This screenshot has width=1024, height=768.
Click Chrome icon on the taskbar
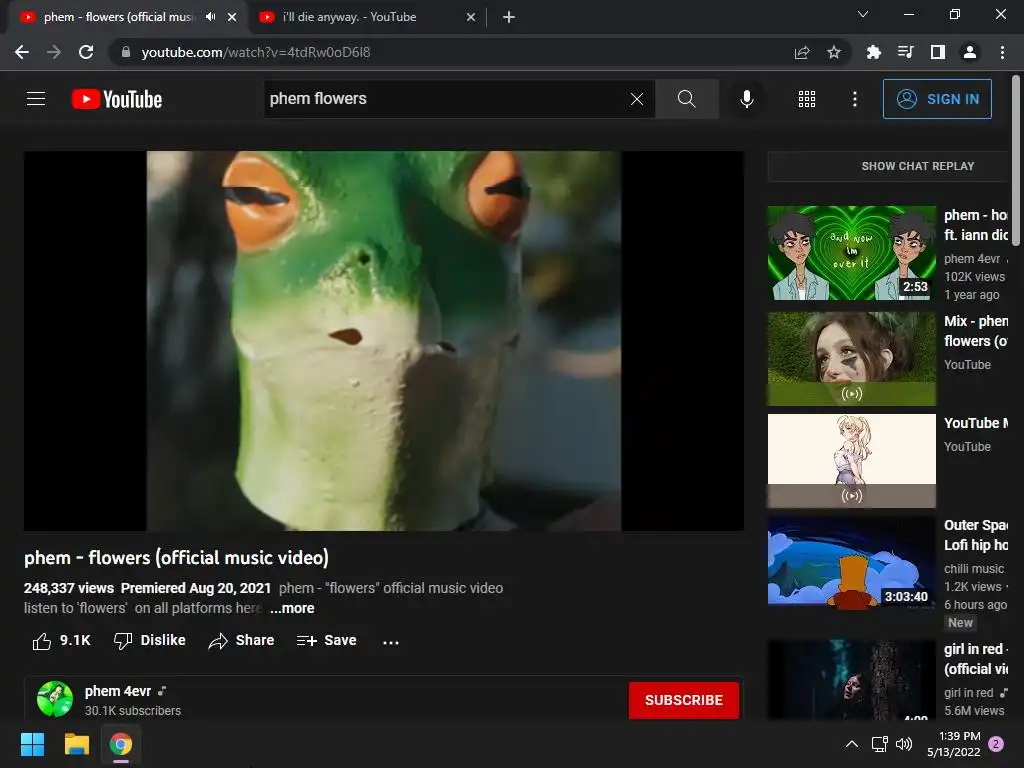point(121,744)
